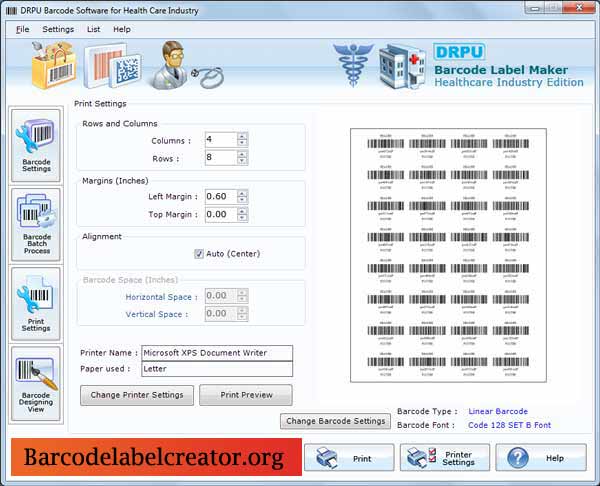600x486 pixels.
Task: Increase the Top Margin value
Action: pos(242,211)
